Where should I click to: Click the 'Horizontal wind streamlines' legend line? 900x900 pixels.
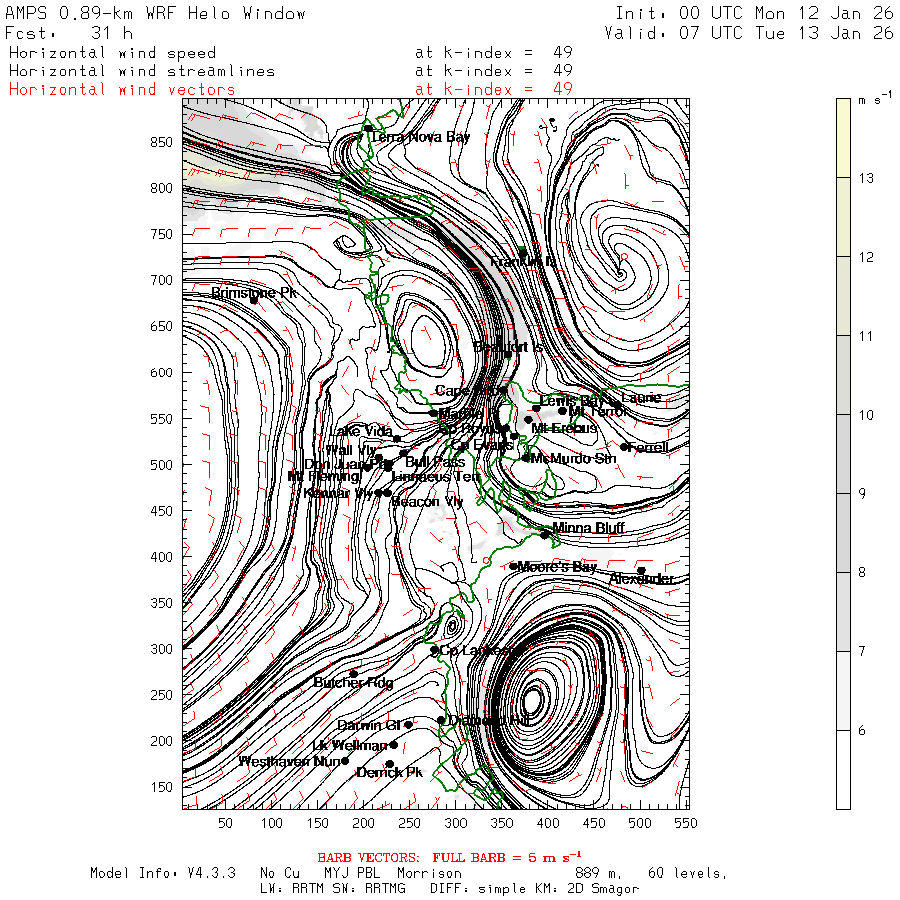[142, 71]
